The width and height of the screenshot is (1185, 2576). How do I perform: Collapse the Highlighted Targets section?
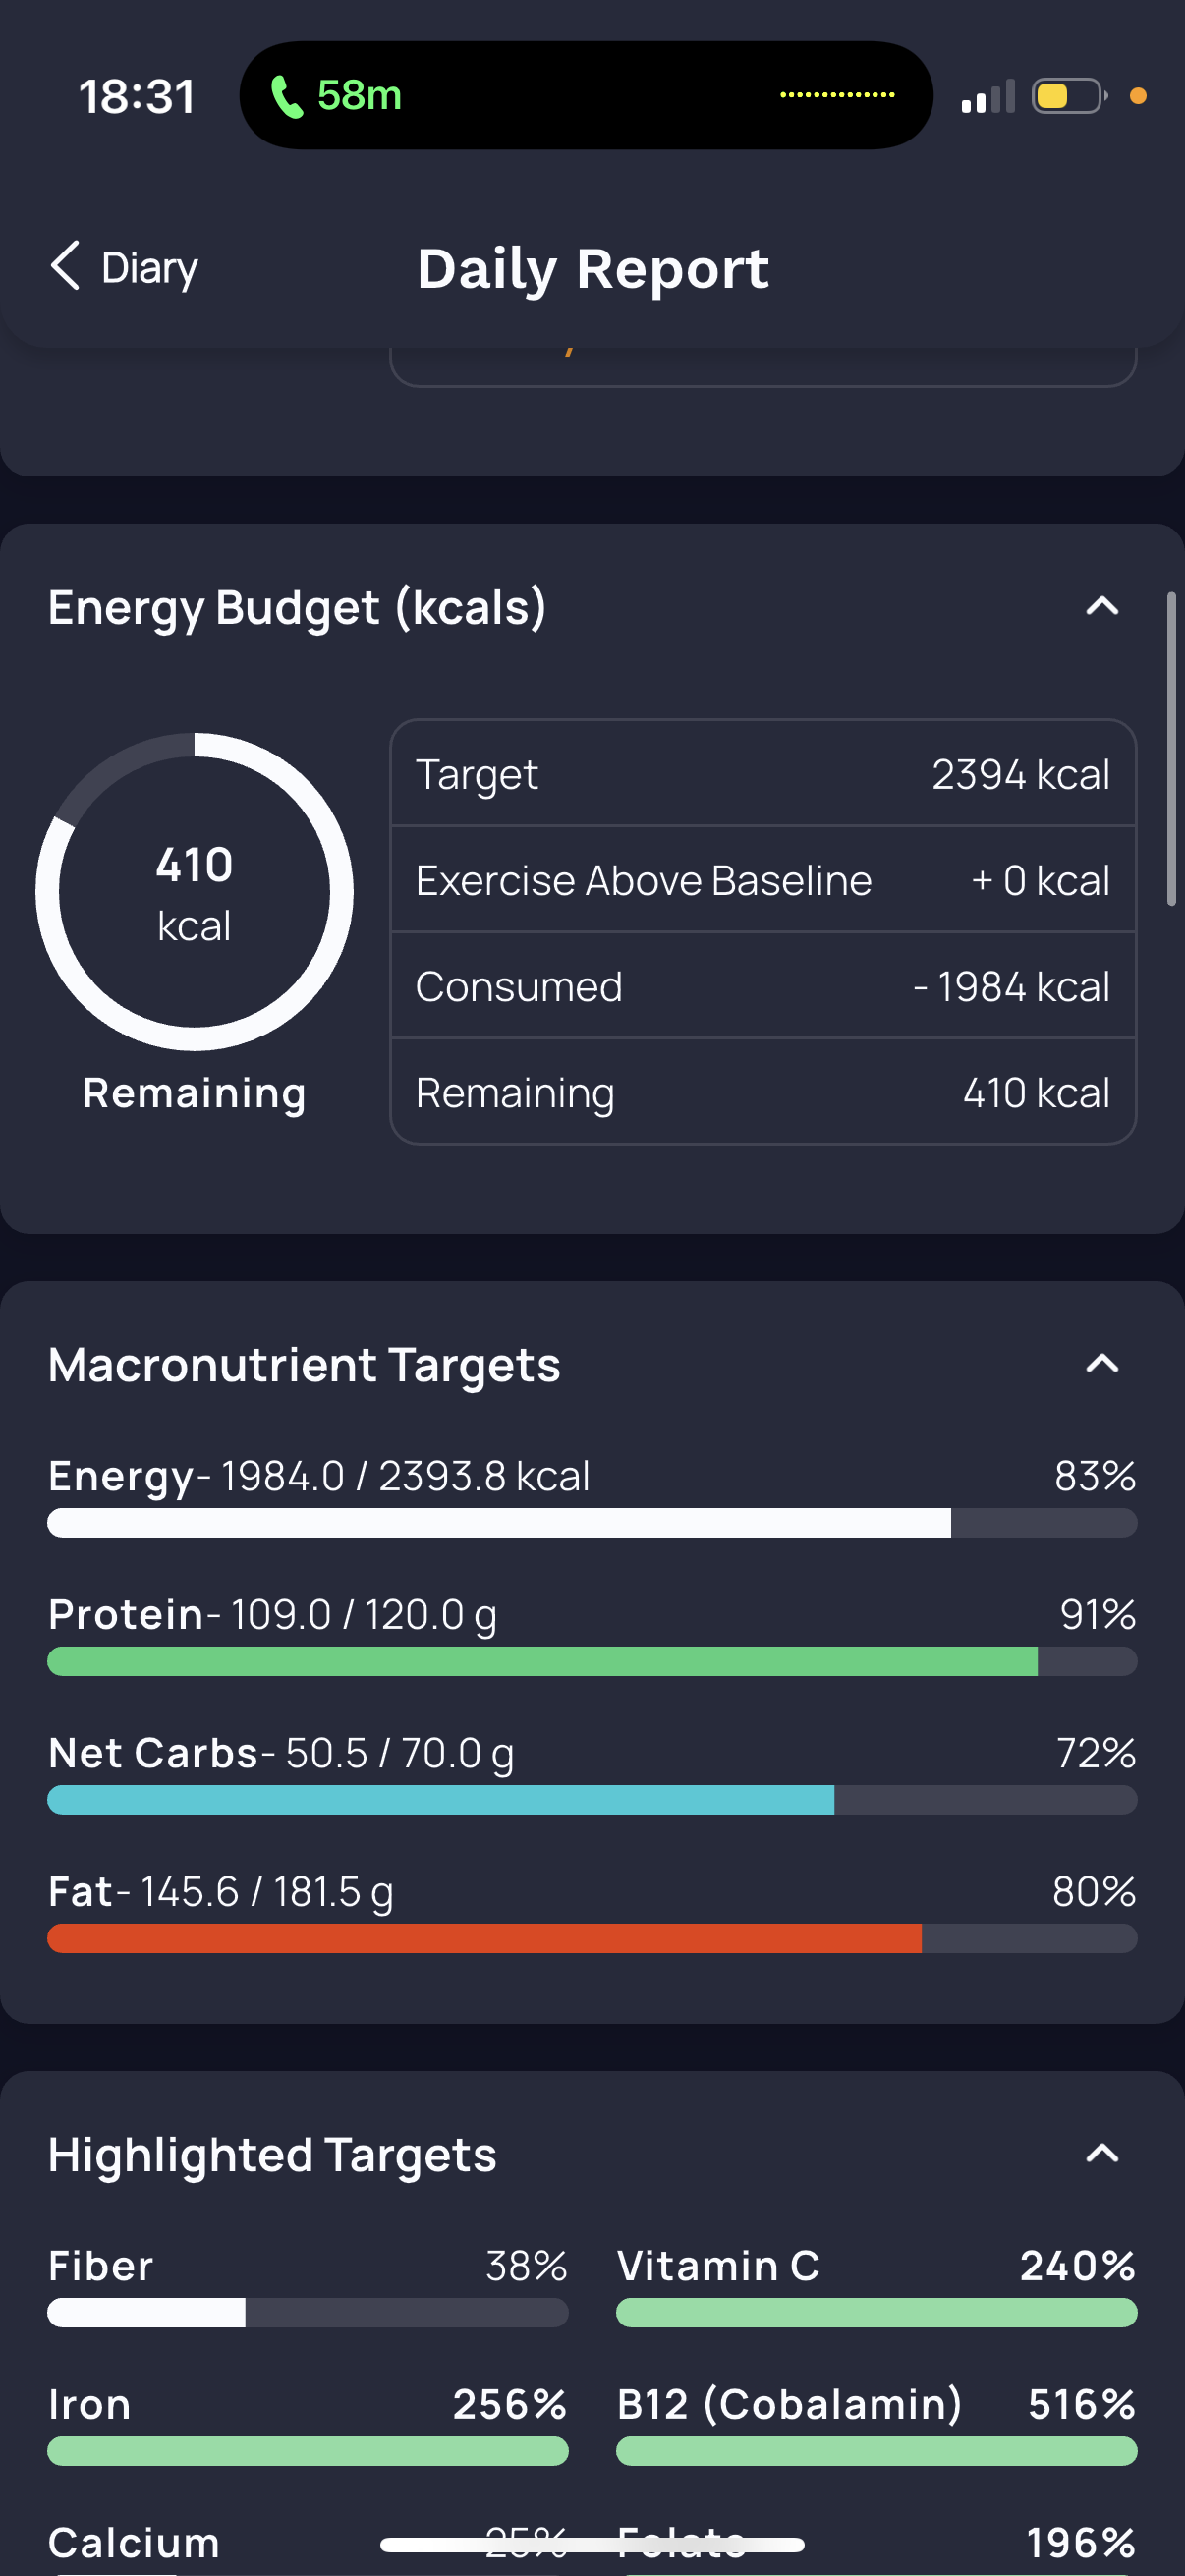click(x=1102, y=2153)
